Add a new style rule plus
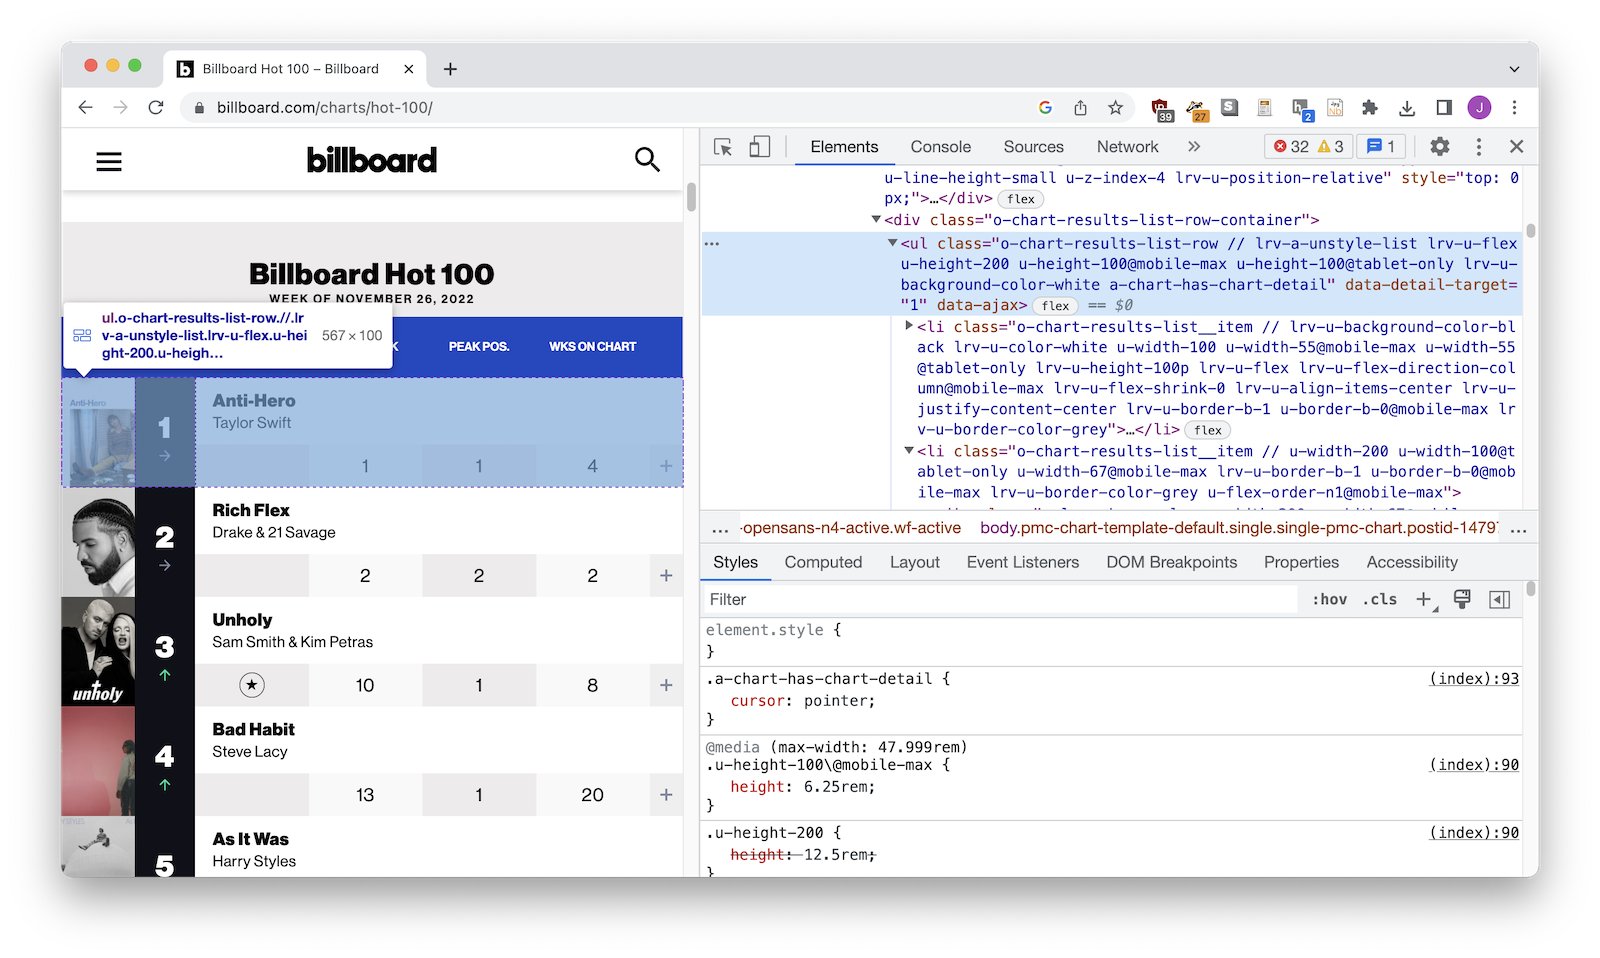Viewport: 1600px width, 958px height. (x=1424, y=599)
